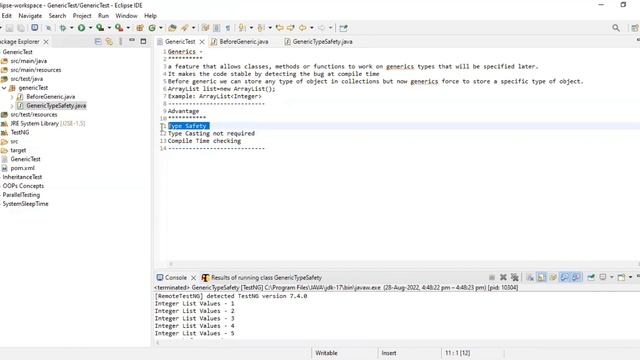
Task: Click the Save All toolbar icon
Action: click(20, 28)
